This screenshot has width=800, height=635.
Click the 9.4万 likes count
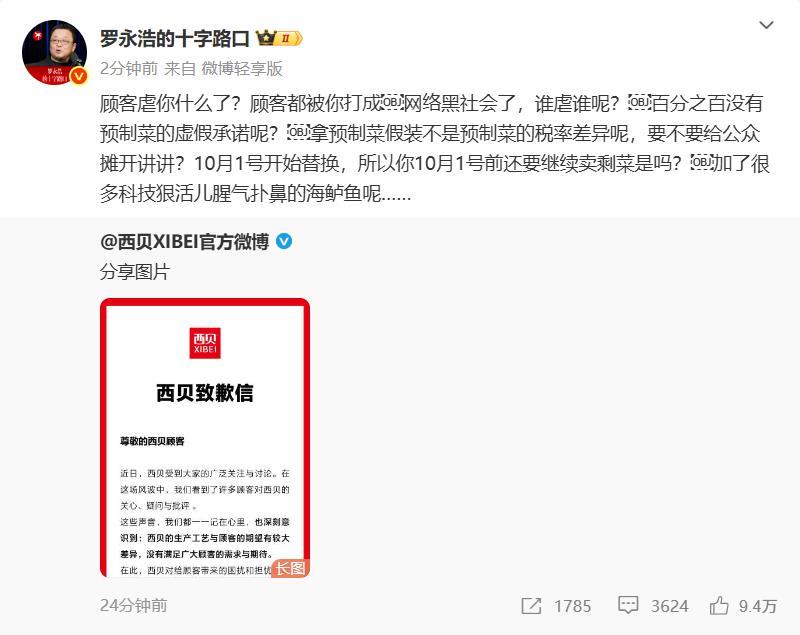click(758, 606)
